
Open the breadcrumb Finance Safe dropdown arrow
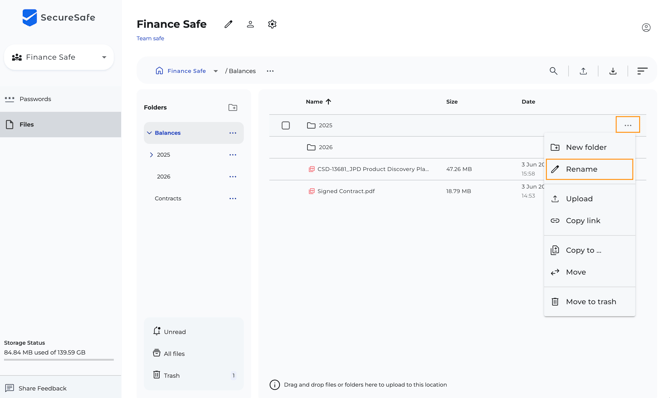pyautogui.click(x=216, y=71)
